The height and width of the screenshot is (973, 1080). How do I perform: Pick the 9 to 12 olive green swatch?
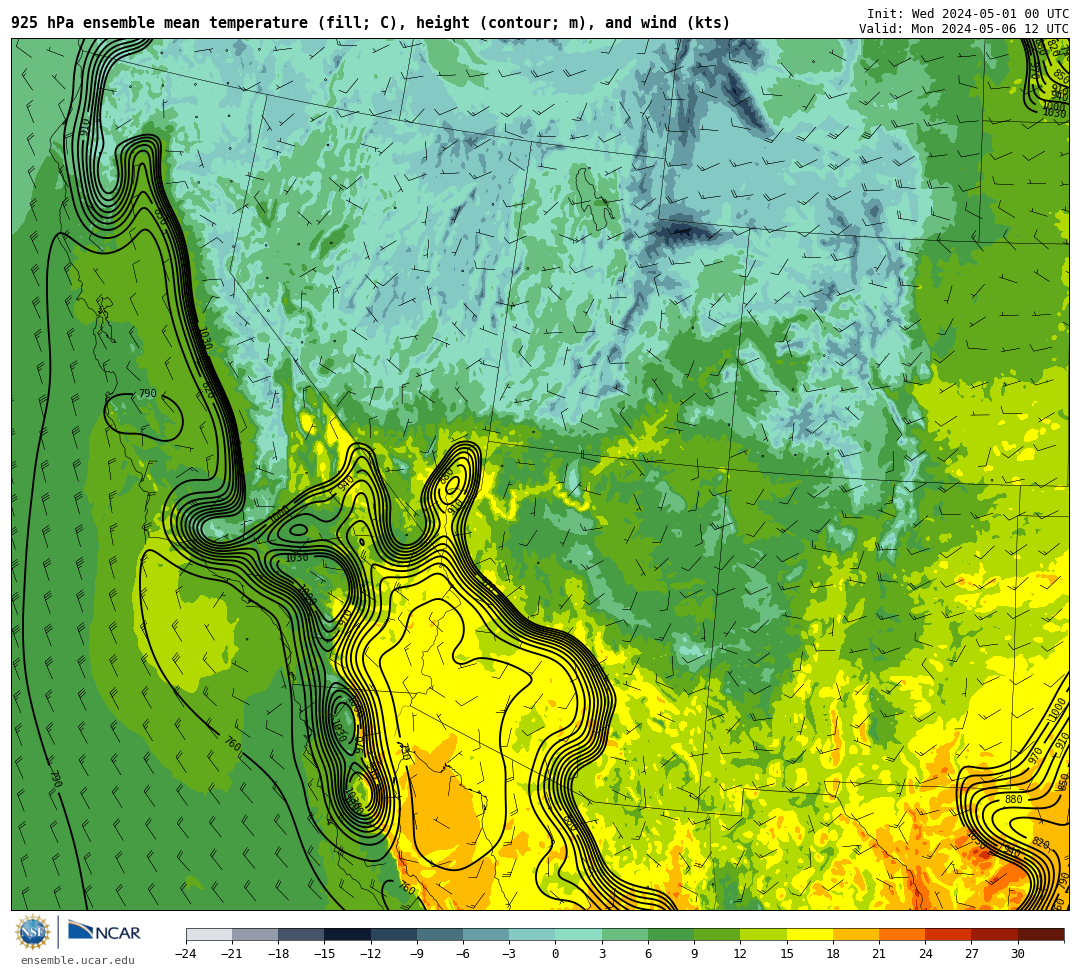(718, 934)
